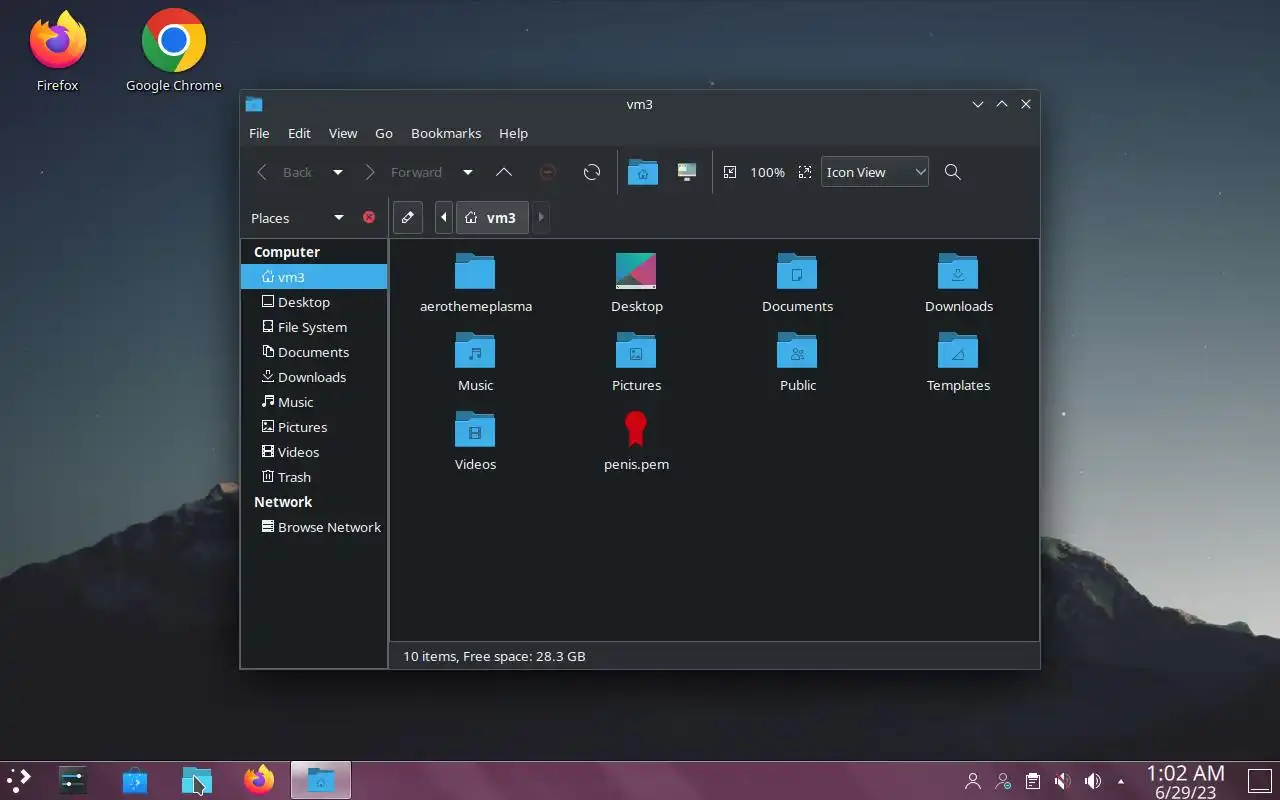The height and width of the screenshot is (800, 1280).
Task: Click the right path bar scroll arrow
Action: point(541,217)
